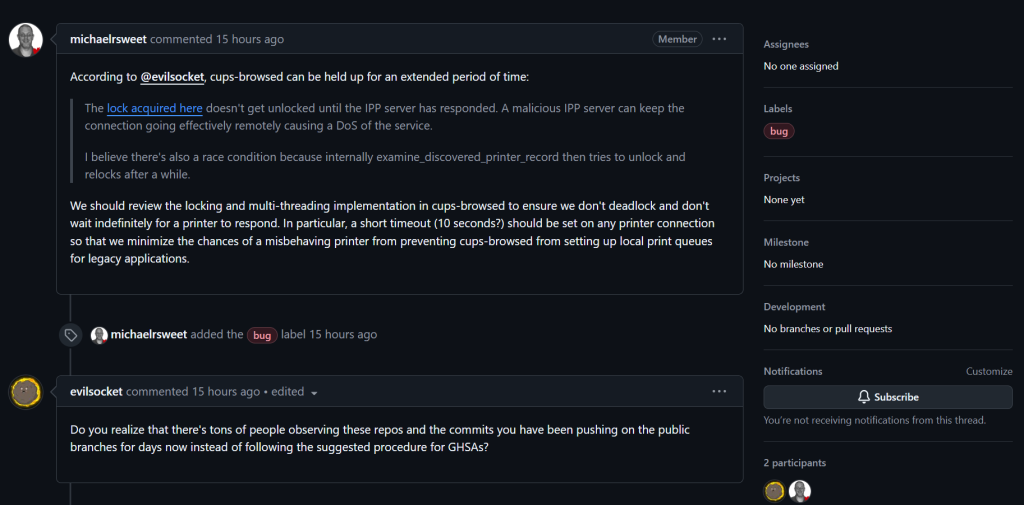Screen dimensions: 1024x505
Task: Click the Subscribe notifications button
Action: [888, 397]
